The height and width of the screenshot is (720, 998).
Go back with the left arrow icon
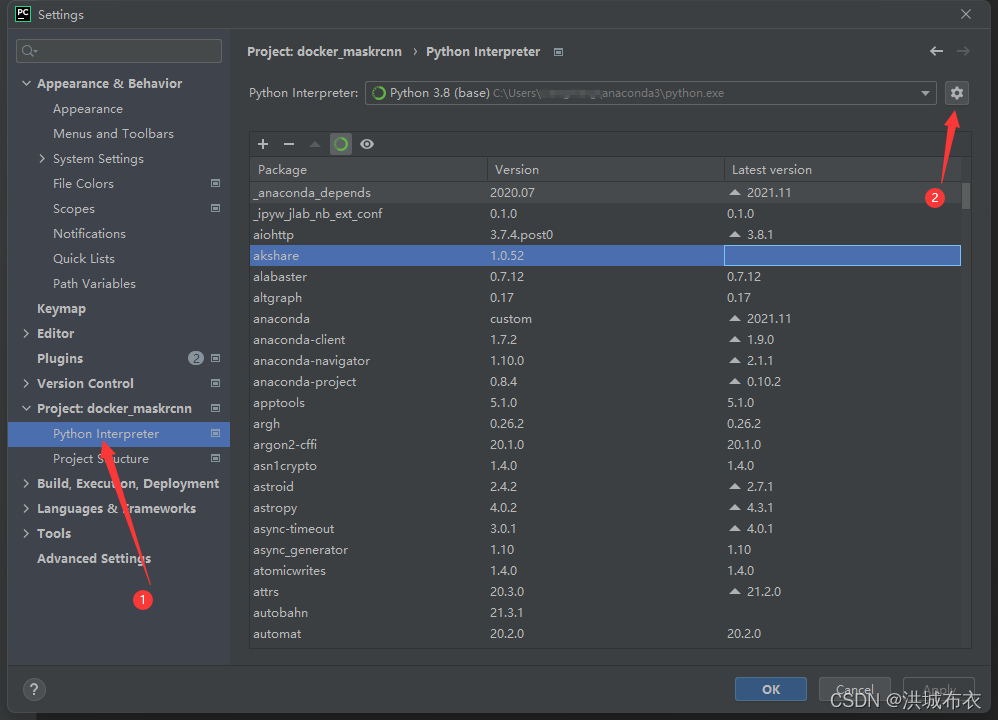click(936, 51)
